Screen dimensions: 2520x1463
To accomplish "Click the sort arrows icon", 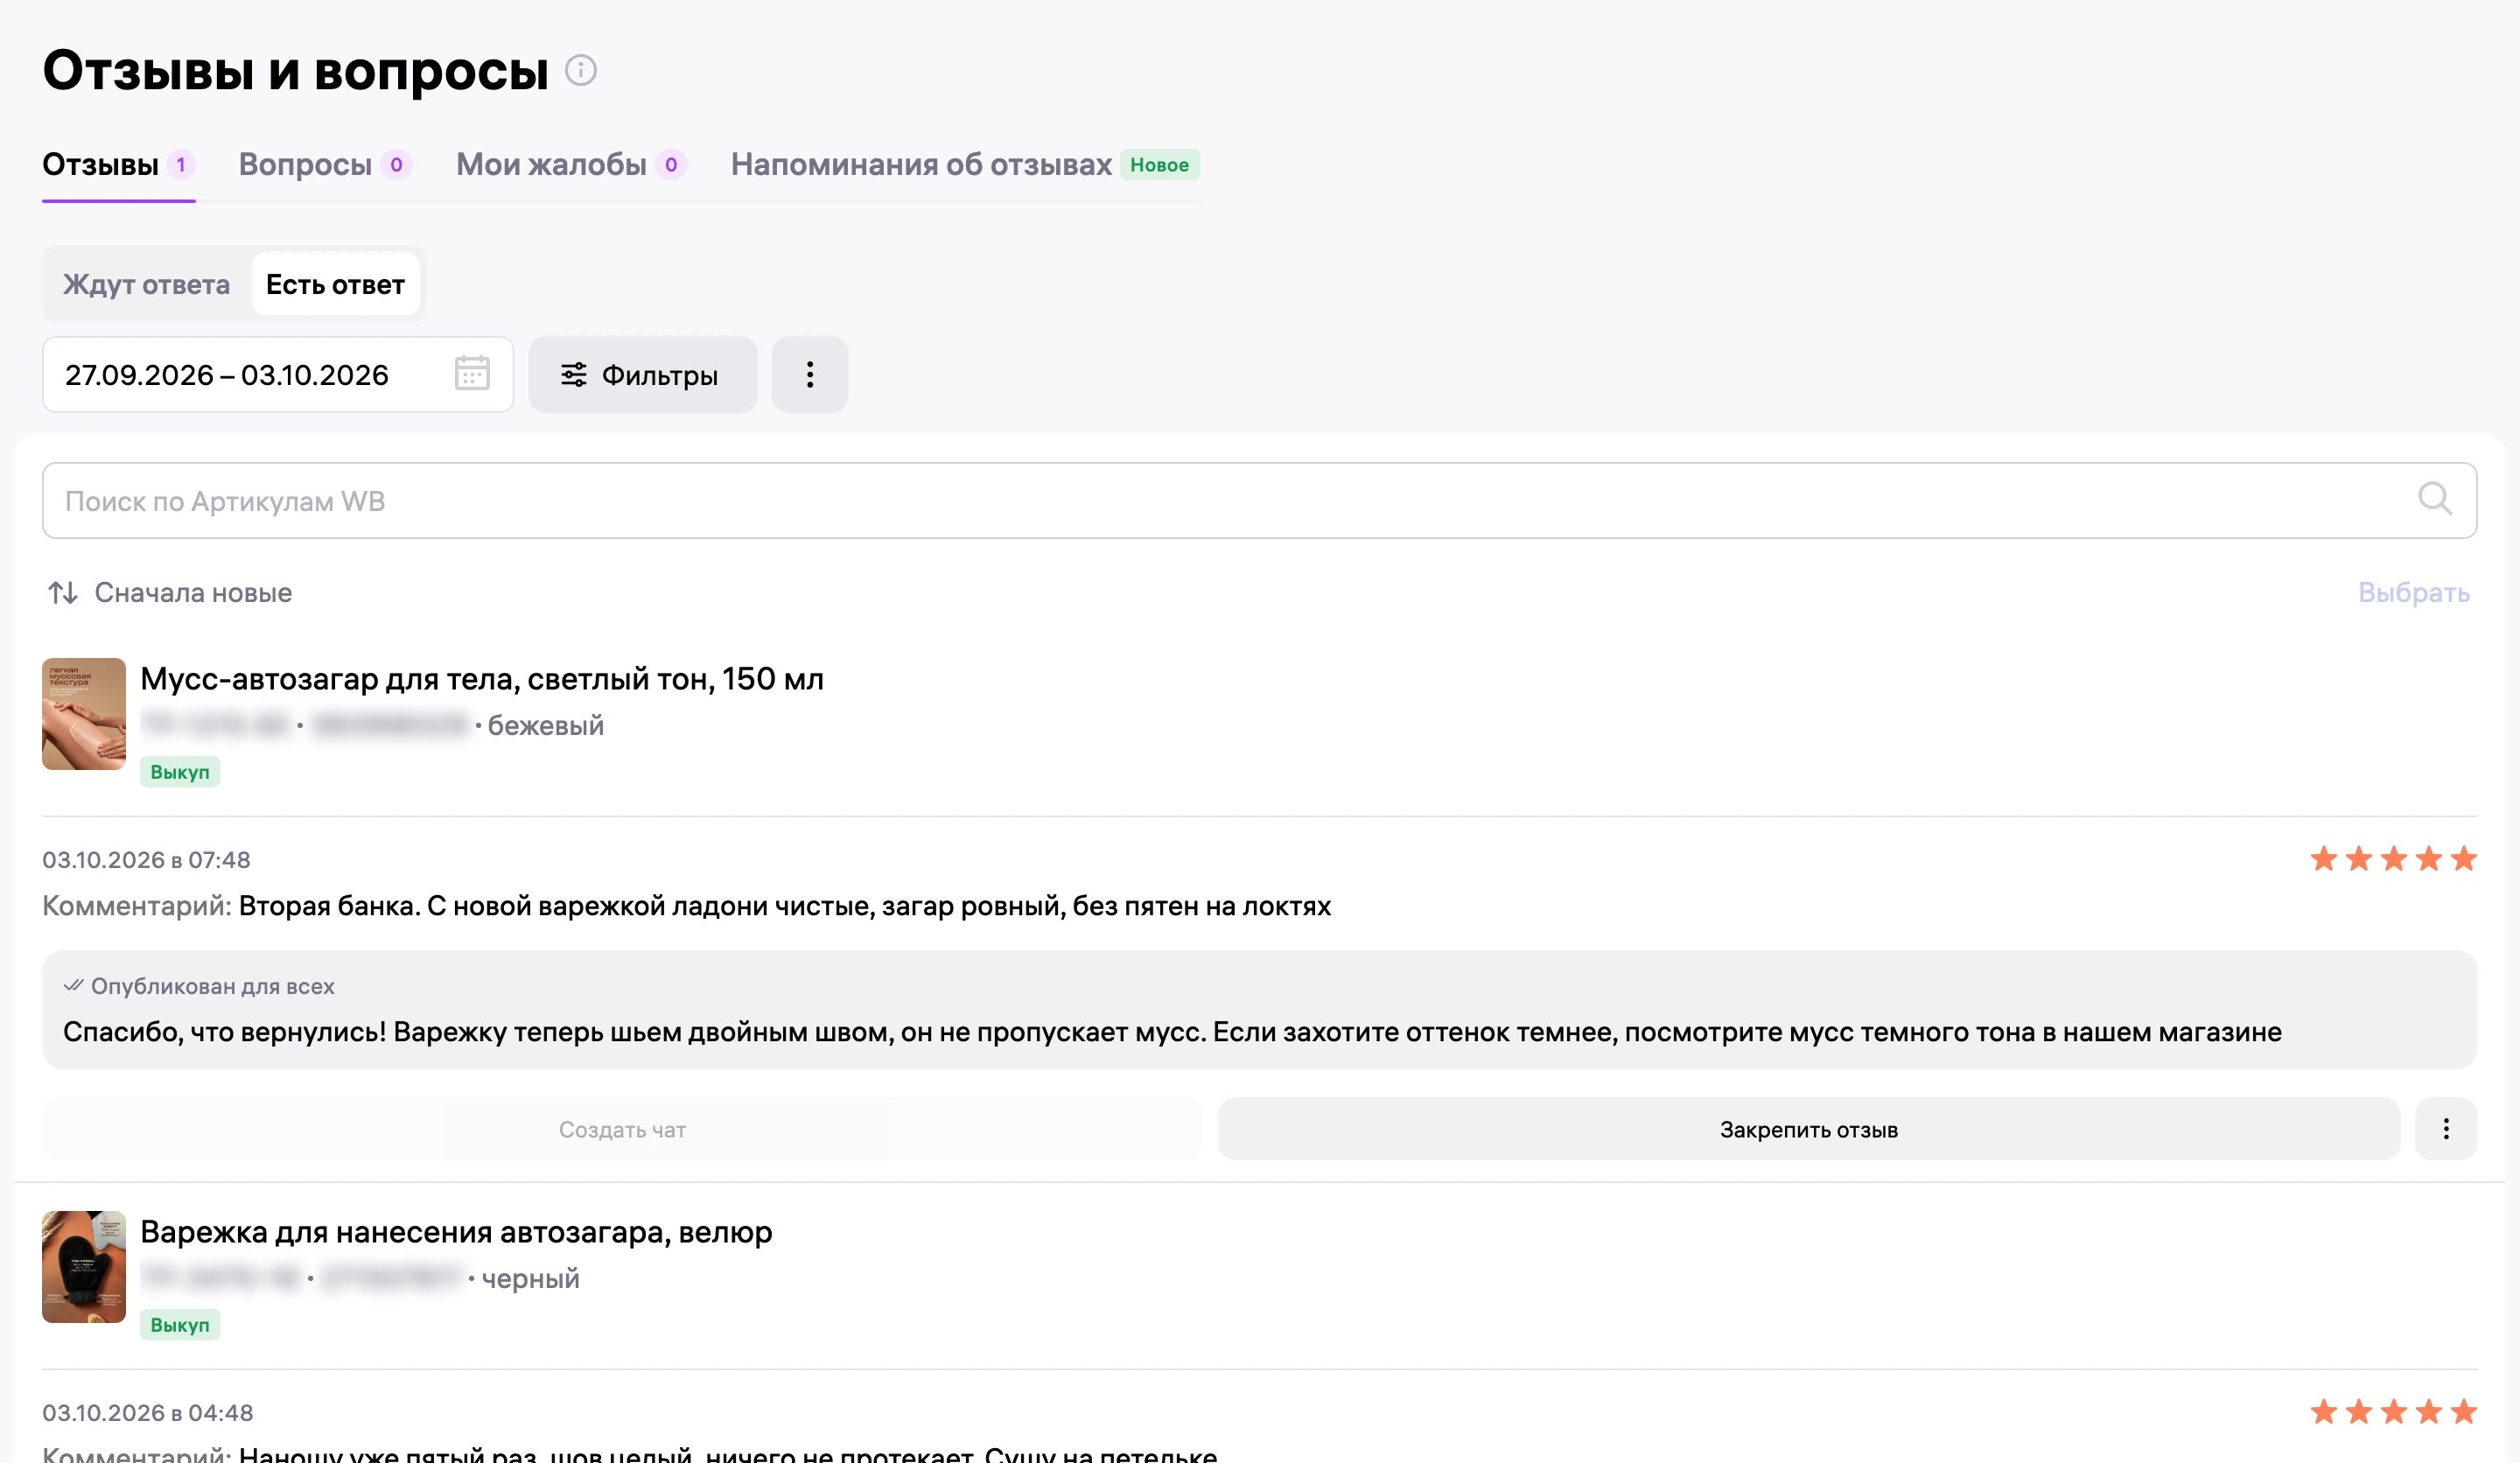I will pos(63,593).
